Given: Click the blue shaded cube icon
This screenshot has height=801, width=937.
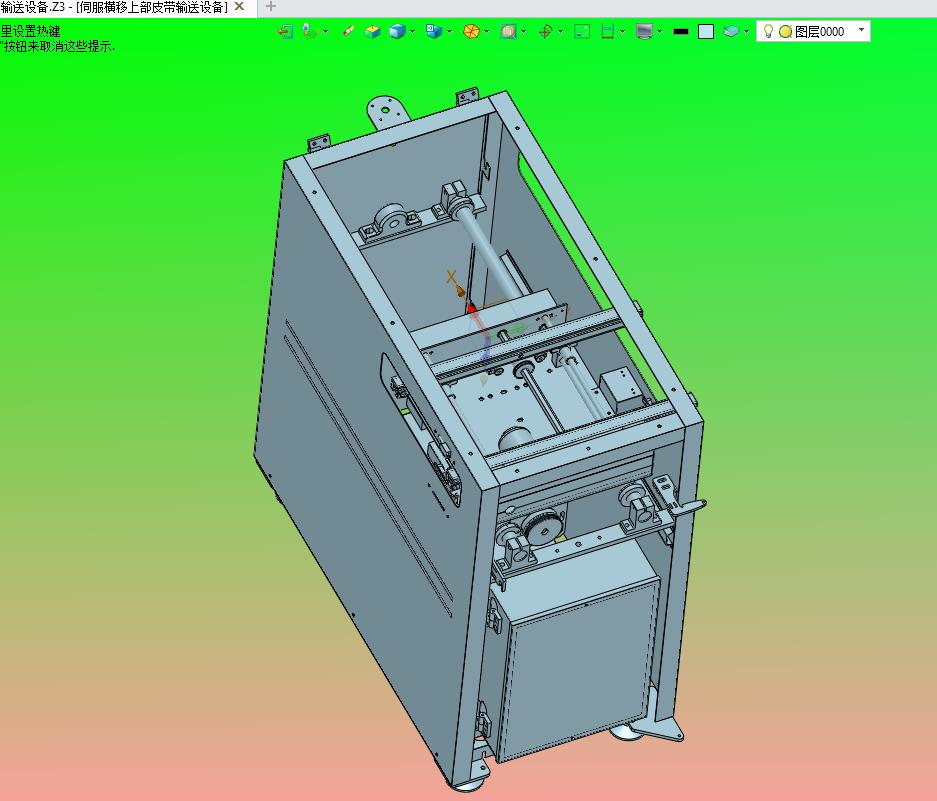Looking at the screenshot, I should pos(397,32).
